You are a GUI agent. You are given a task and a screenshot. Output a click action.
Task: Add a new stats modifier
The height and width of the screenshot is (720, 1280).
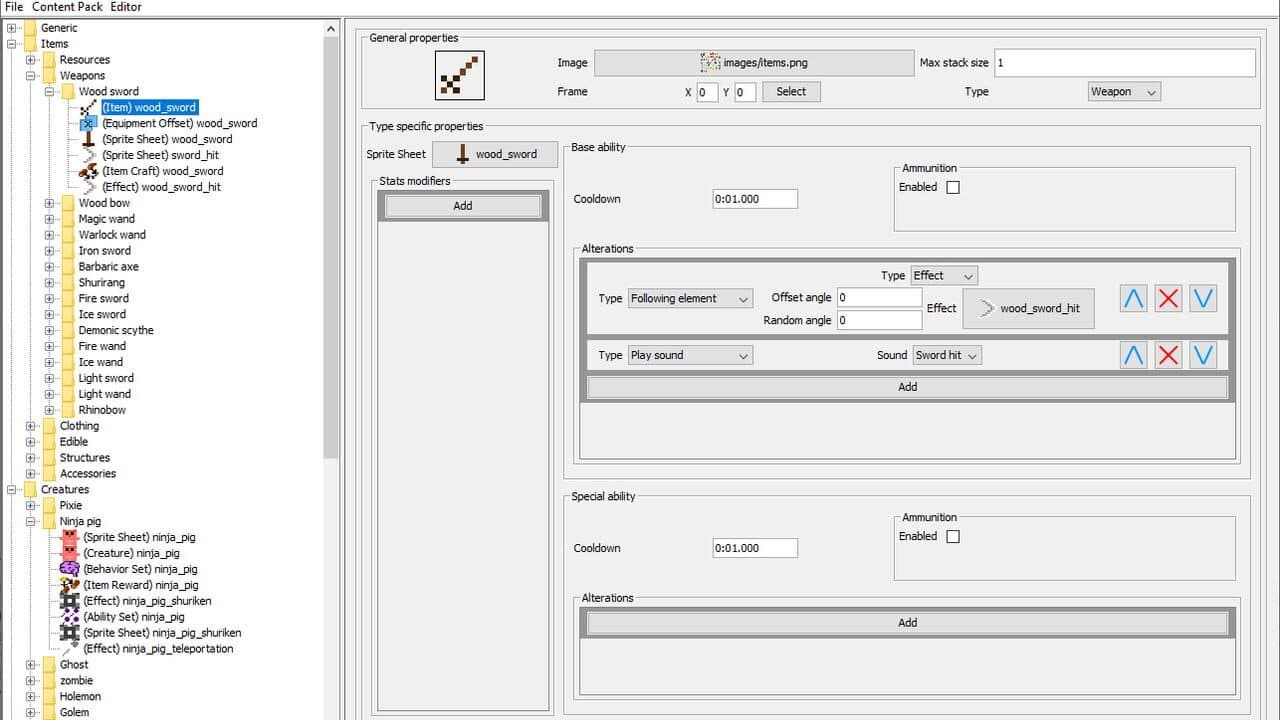pyautogui.click(x=463, y=206)
